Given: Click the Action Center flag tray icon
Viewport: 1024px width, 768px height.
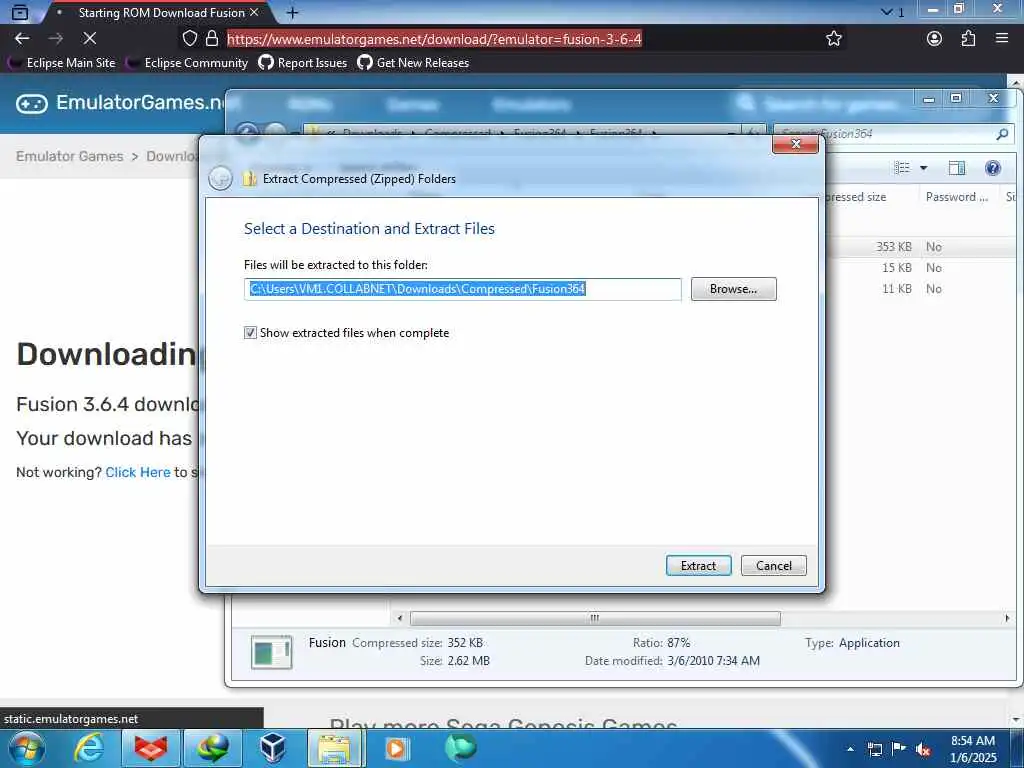Looking at the screenshot, I should click(899, 749).
